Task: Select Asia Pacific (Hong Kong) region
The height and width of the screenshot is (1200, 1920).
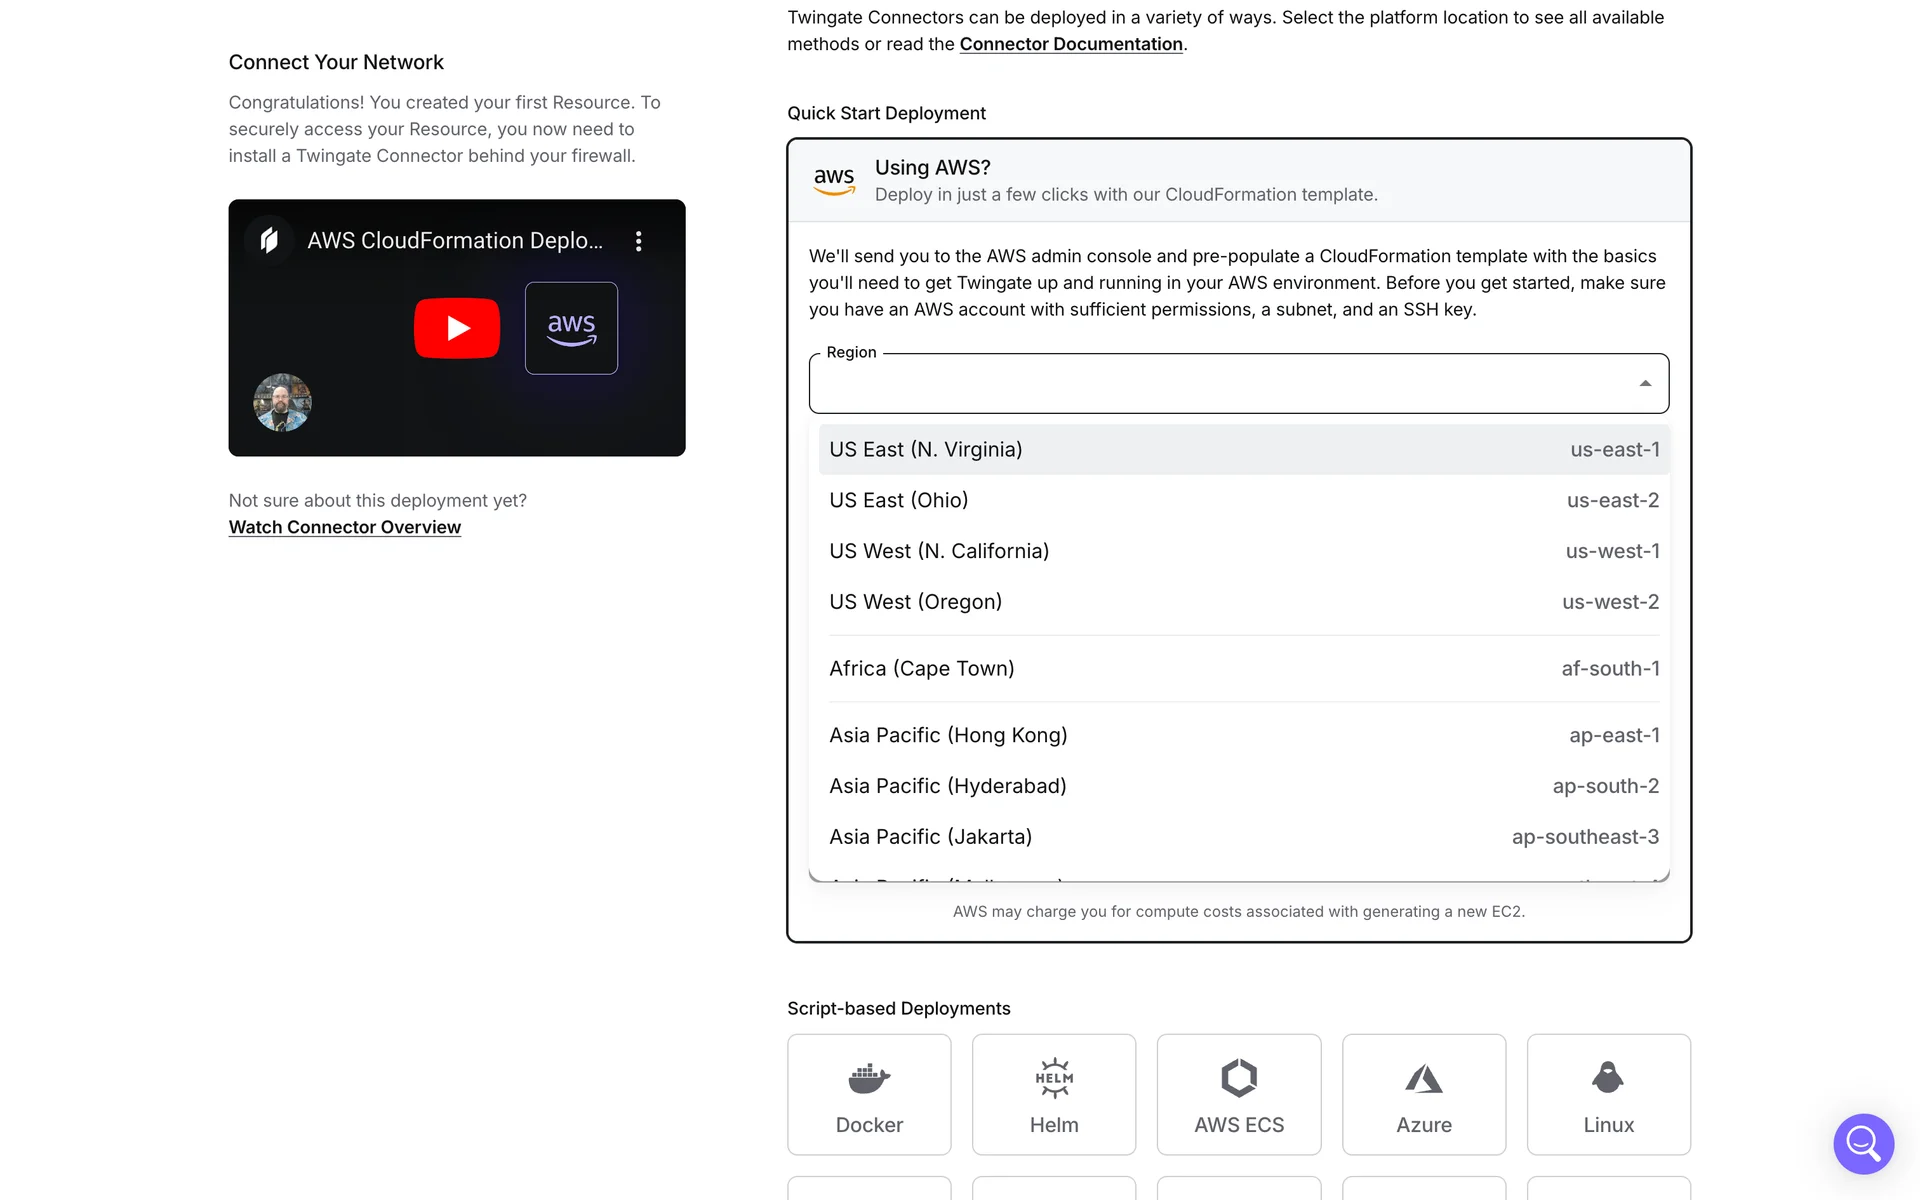Action: click(1243, 735)
